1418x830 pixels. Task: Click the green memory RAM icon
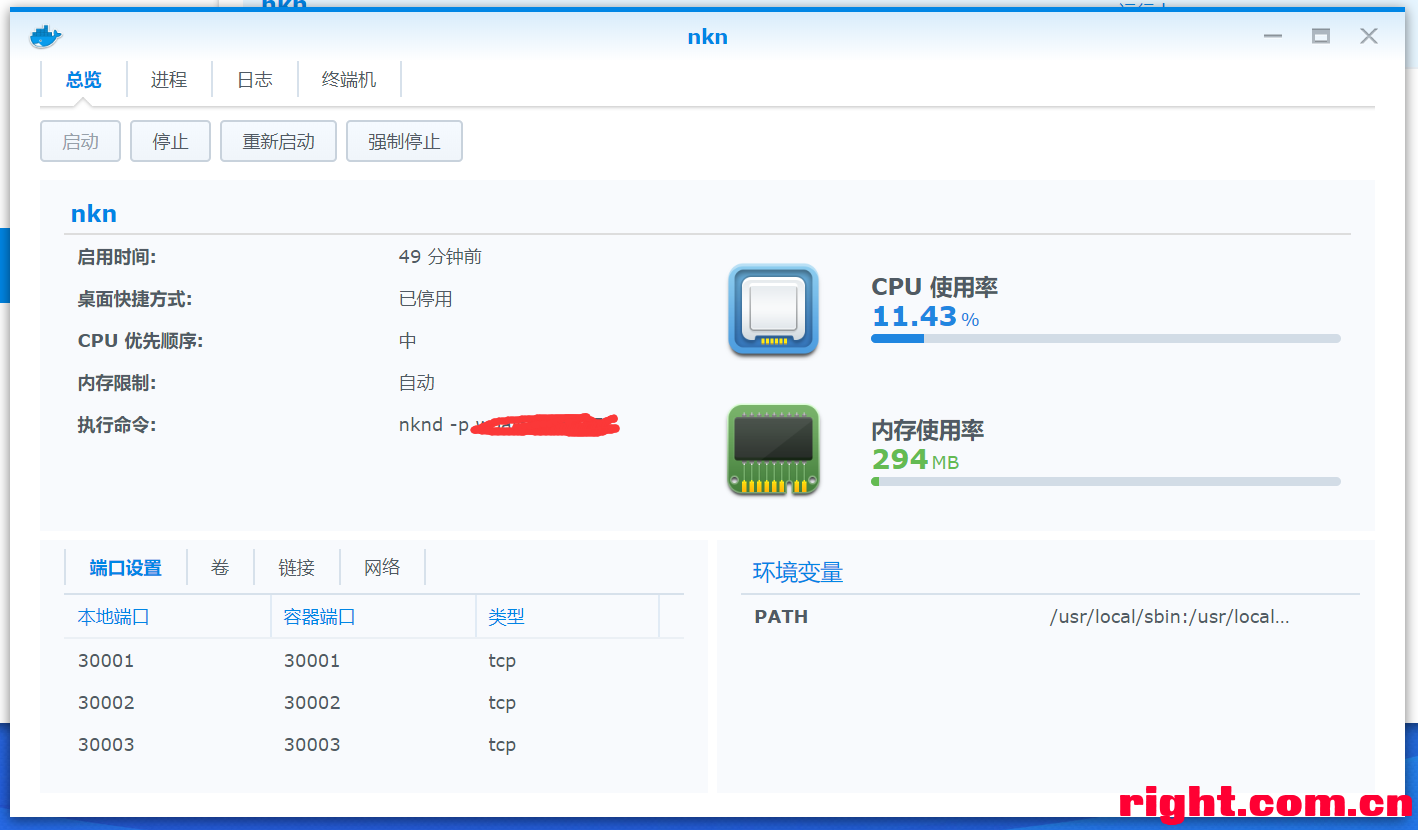point(773,449)
